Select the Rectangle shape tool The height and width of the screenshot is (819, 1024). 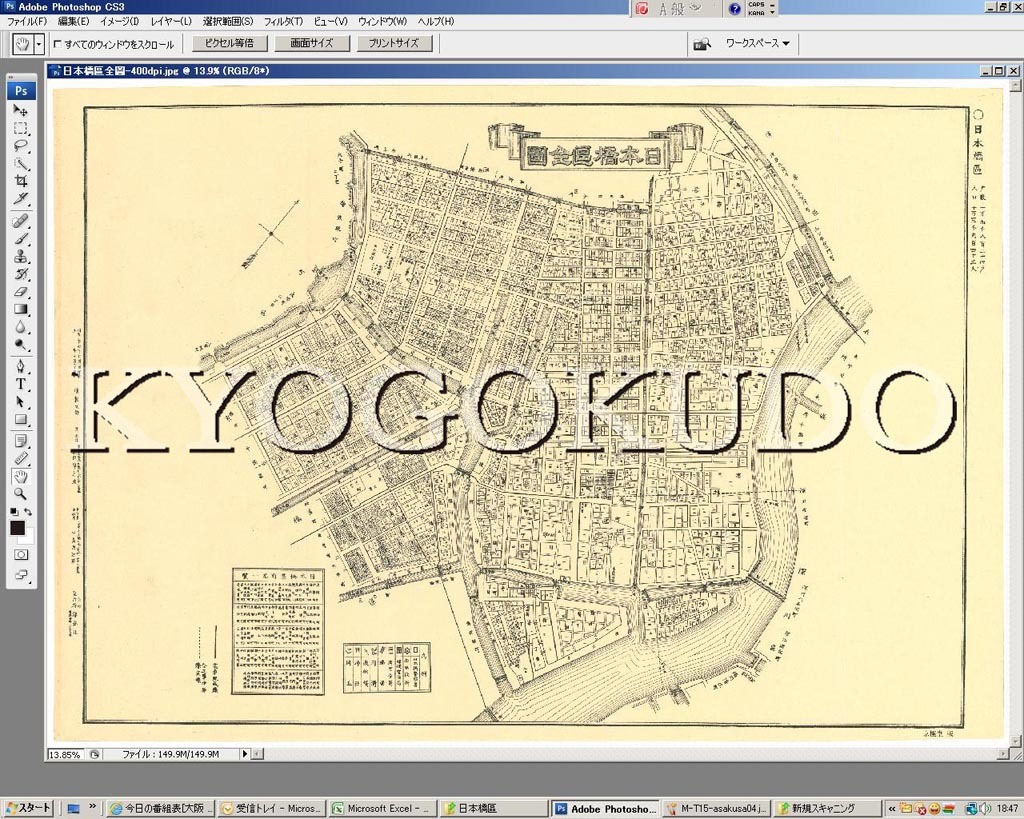(21, 419)
